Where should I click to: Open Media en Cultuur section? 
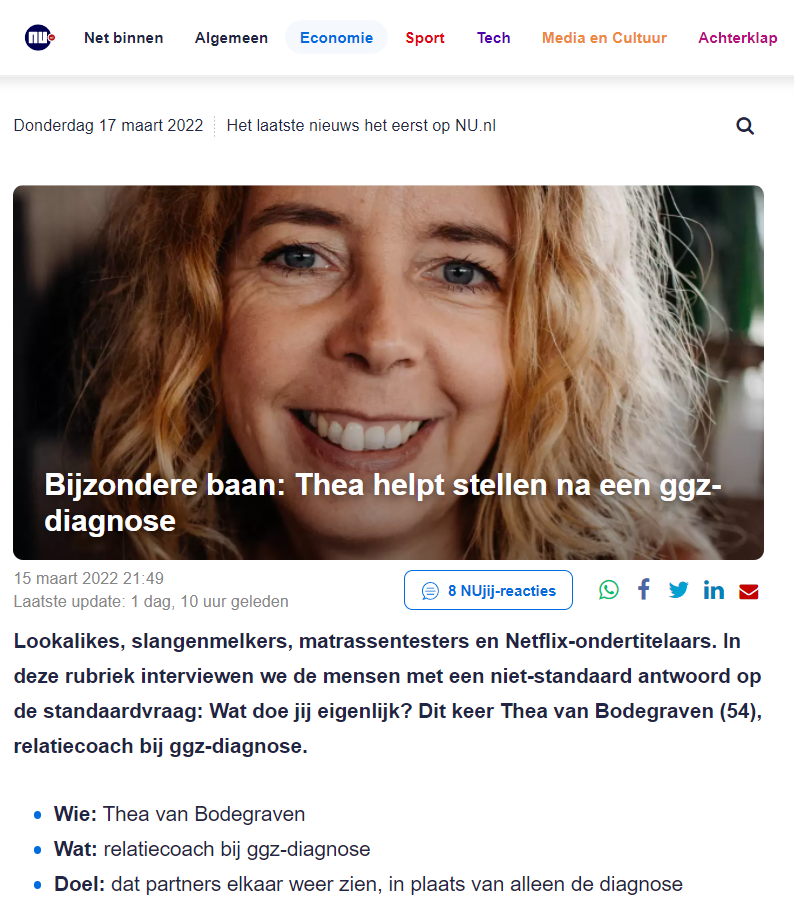coord(604,38)
